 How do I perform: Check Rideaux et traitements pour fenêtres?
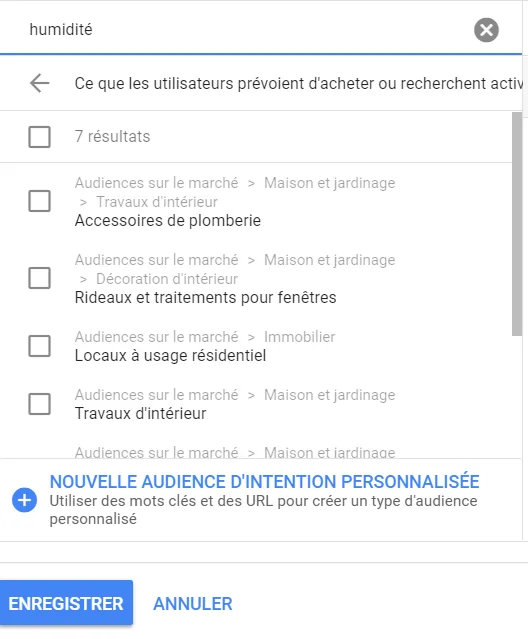click(x=40, y=278)
